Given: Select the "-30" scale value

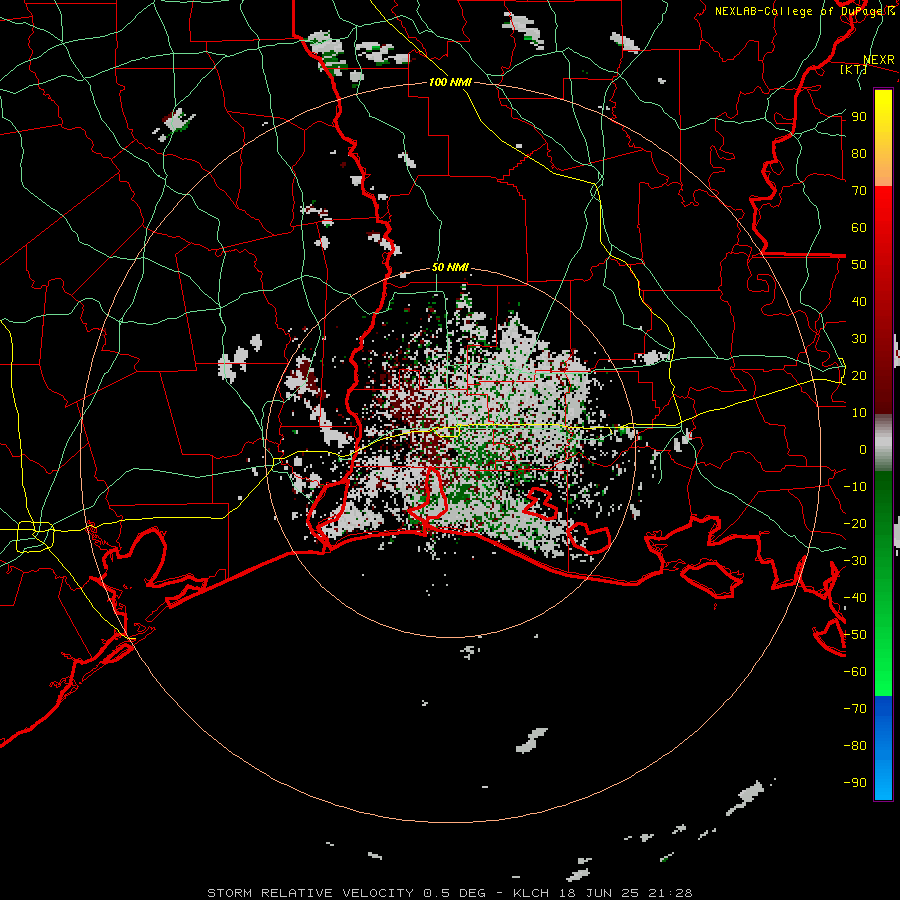Looking at the screenshot, I should [x=855, y=561].
